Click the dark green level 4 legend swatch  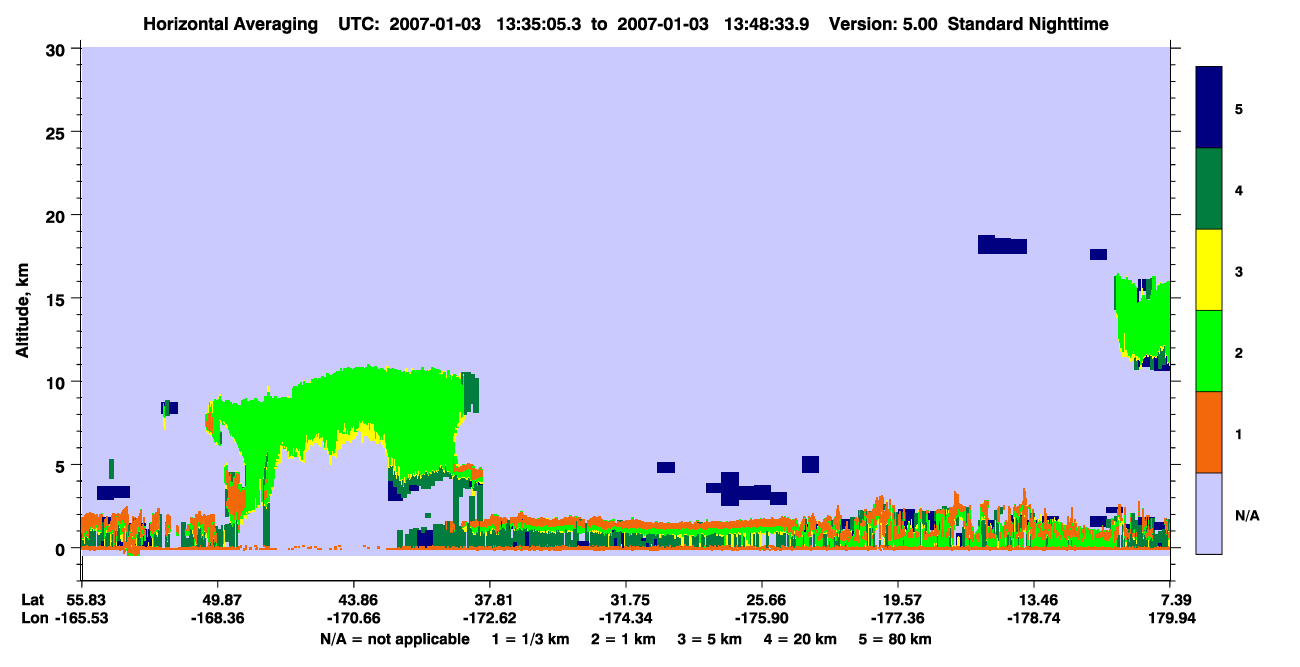point(1209,189)
